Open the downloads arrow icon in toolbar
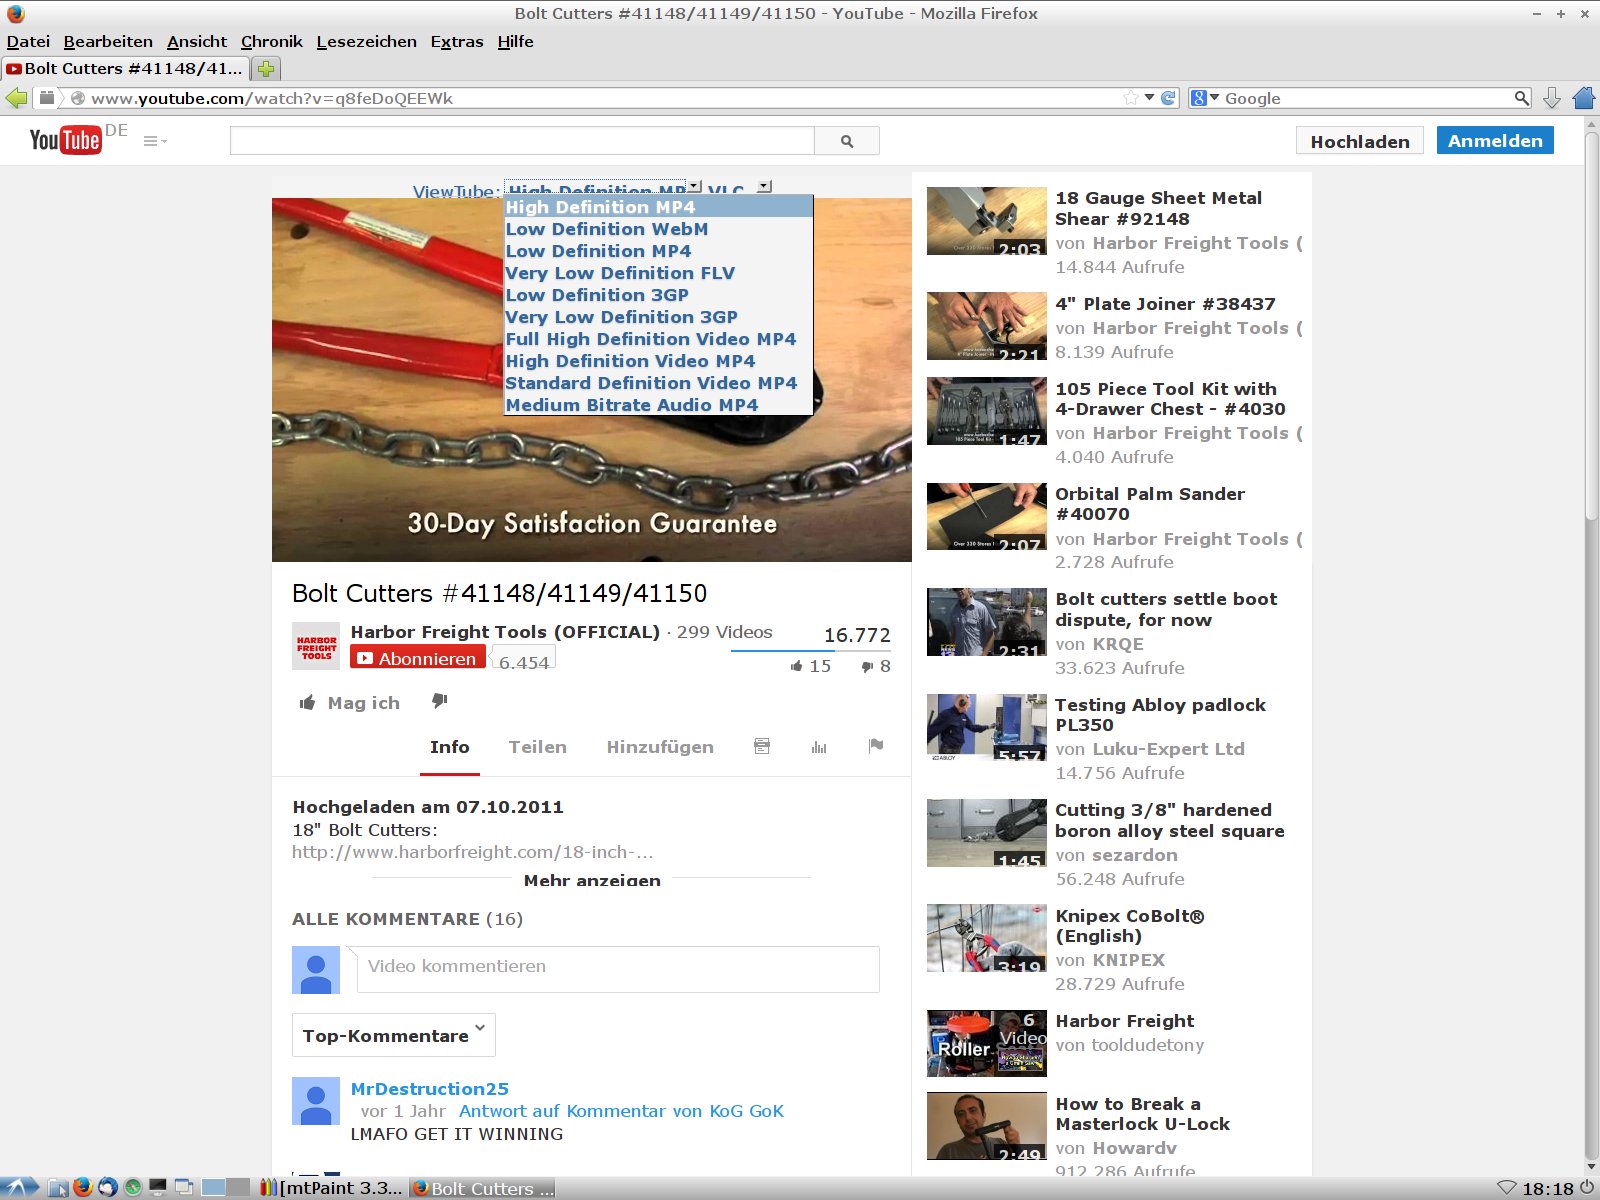Image resolution: width=1600 pixels, height=1200 pixels. (x=1551, y=98)
